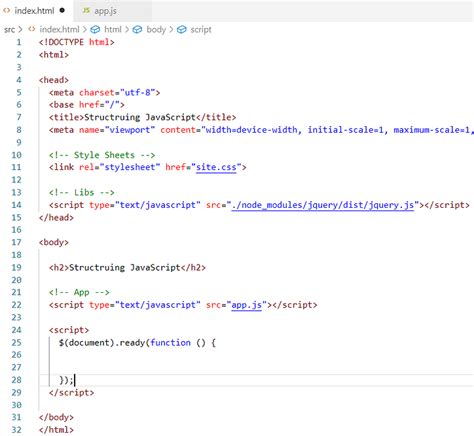
Task: Follow the site.css link
Action: coord(216,167)
